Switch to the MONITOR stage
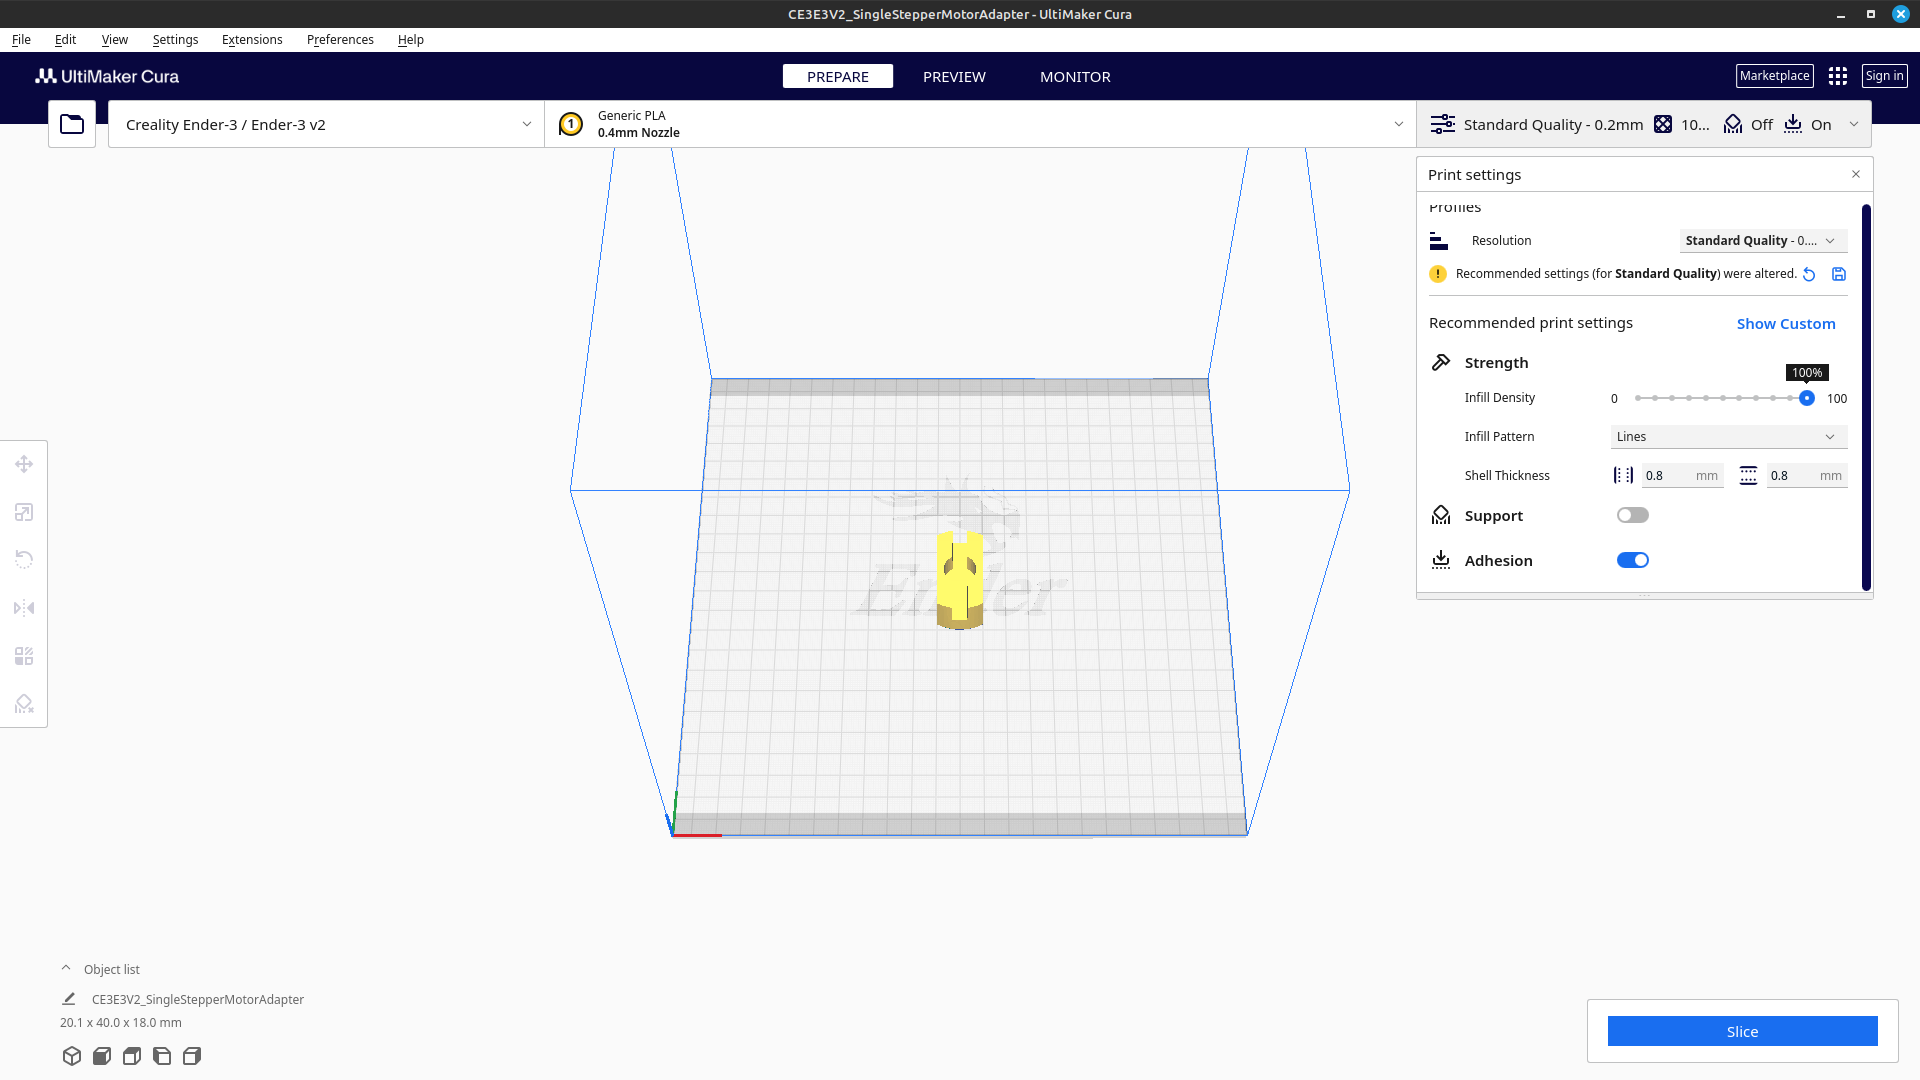Image resolution: width=1920 pixels, height=1080 pixels. (x=1075, y=77)
